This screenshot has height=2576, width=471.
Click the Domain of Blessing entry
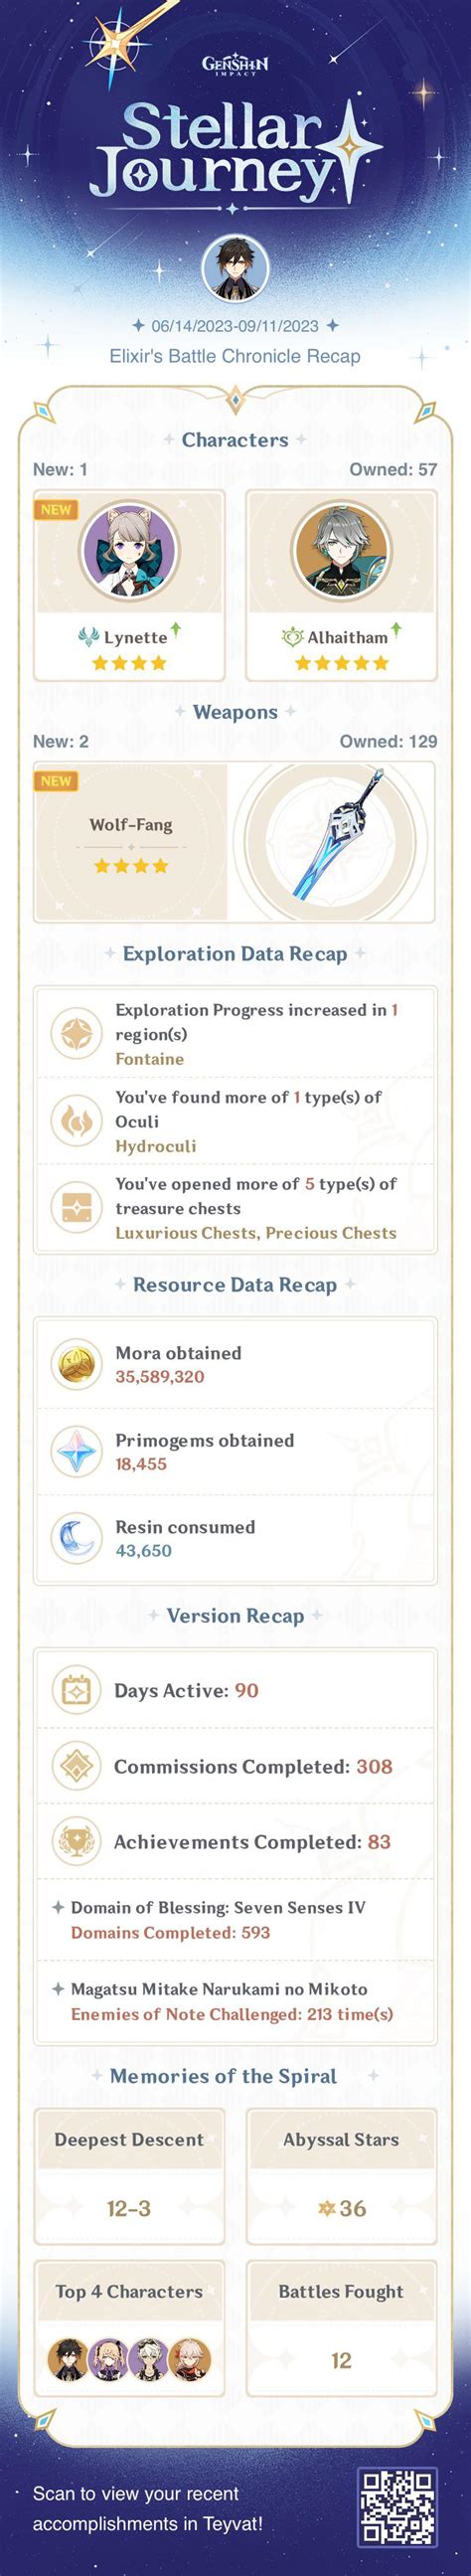(235, 1920)
